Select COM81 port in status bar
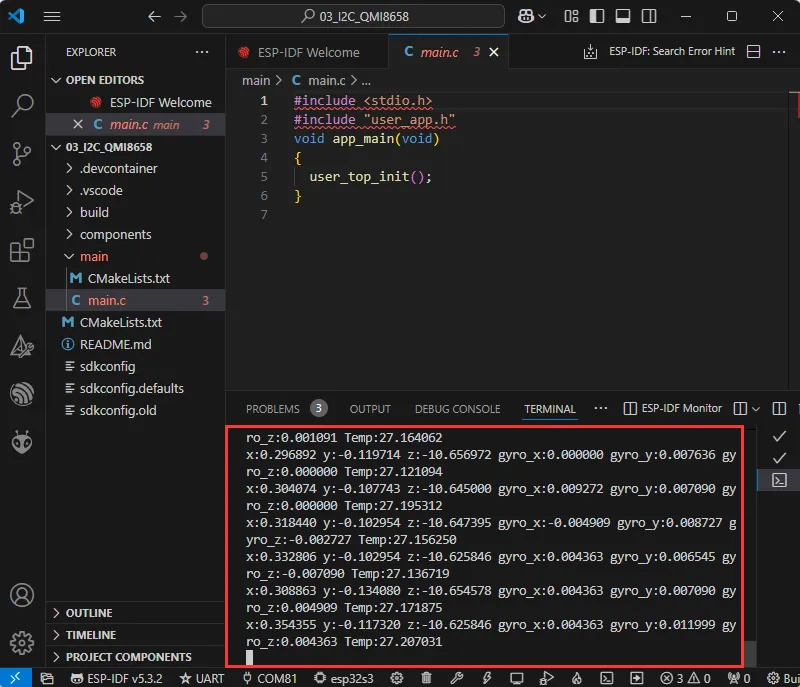The height and width of the screenshot is (687, 800). click(x=271, y=678)
